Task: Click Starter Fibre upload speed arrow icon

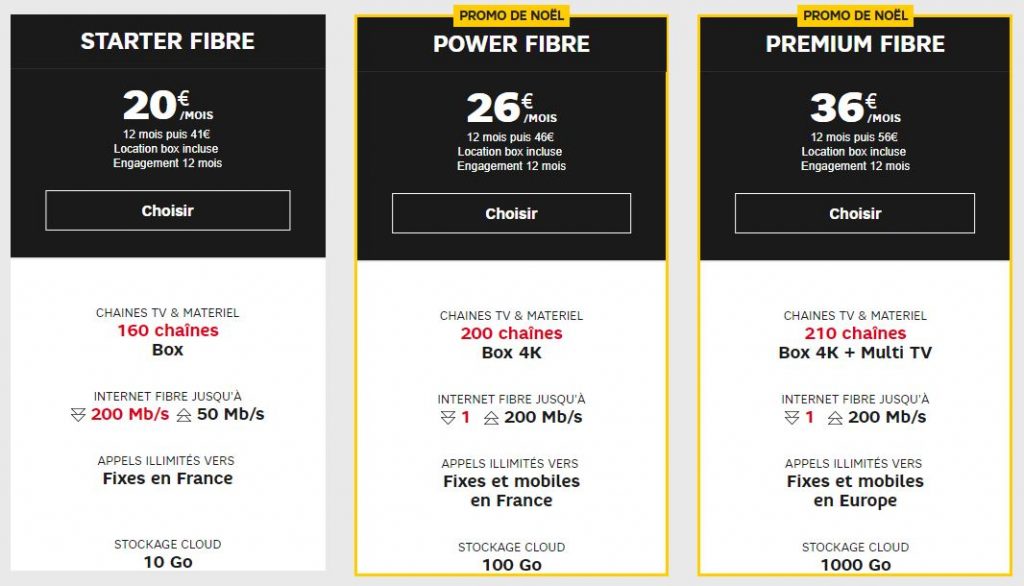Action: (x=184, y=415)
